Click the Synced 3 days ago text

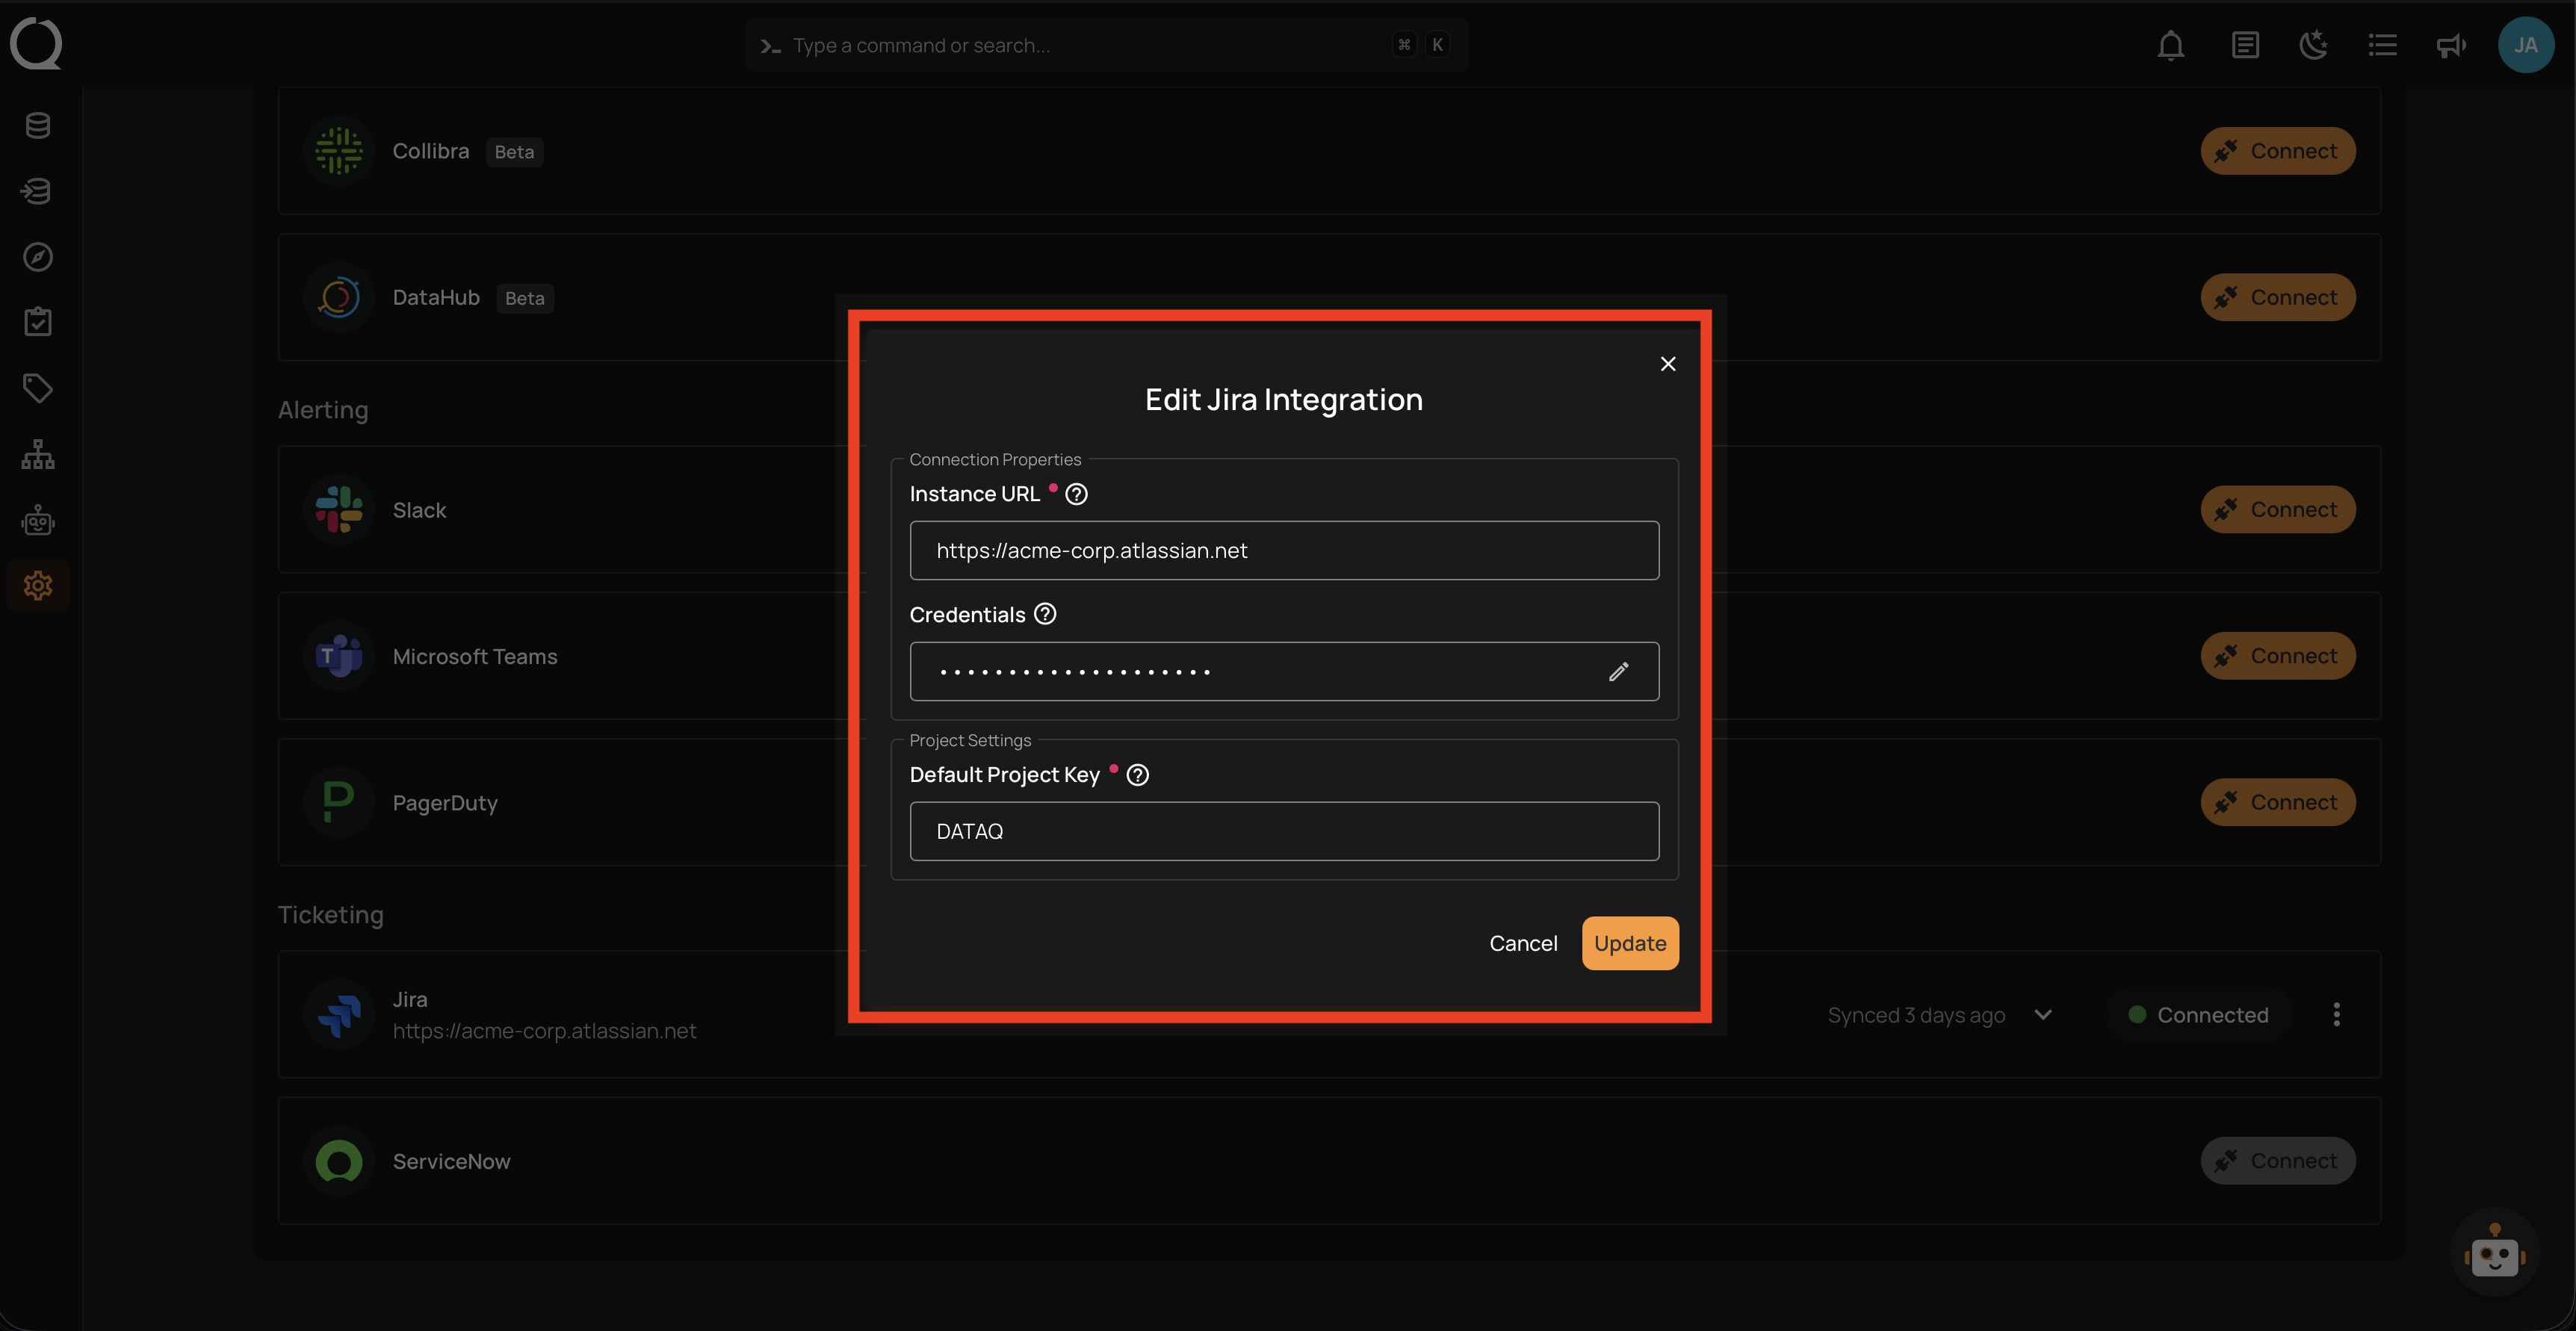pyautogui.click(x=1916, y=1015)
